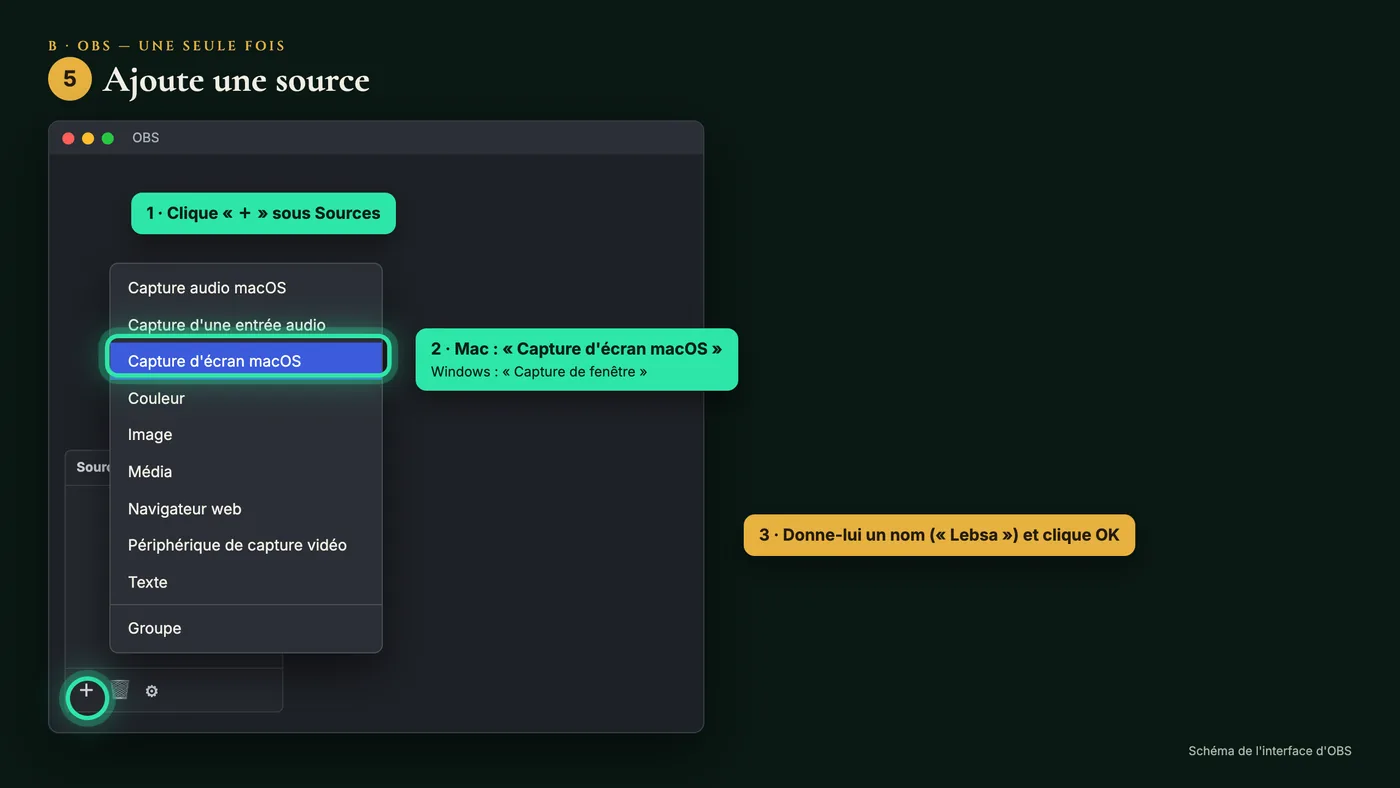Select Texte source option
The width and height of the screenshot is (1400, 788).
(246, 582)
